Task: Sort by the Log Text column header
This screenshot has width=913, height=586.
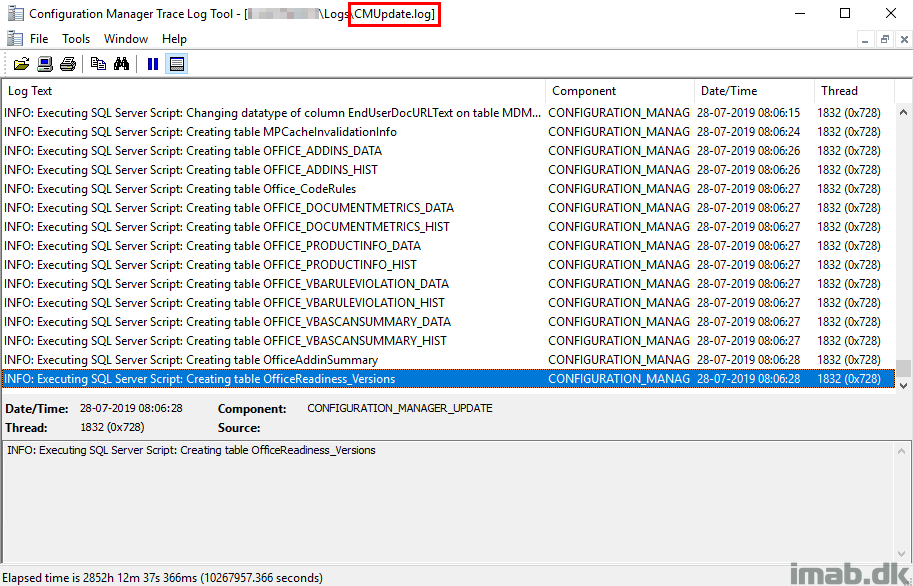Action: (x=273, y=91)
